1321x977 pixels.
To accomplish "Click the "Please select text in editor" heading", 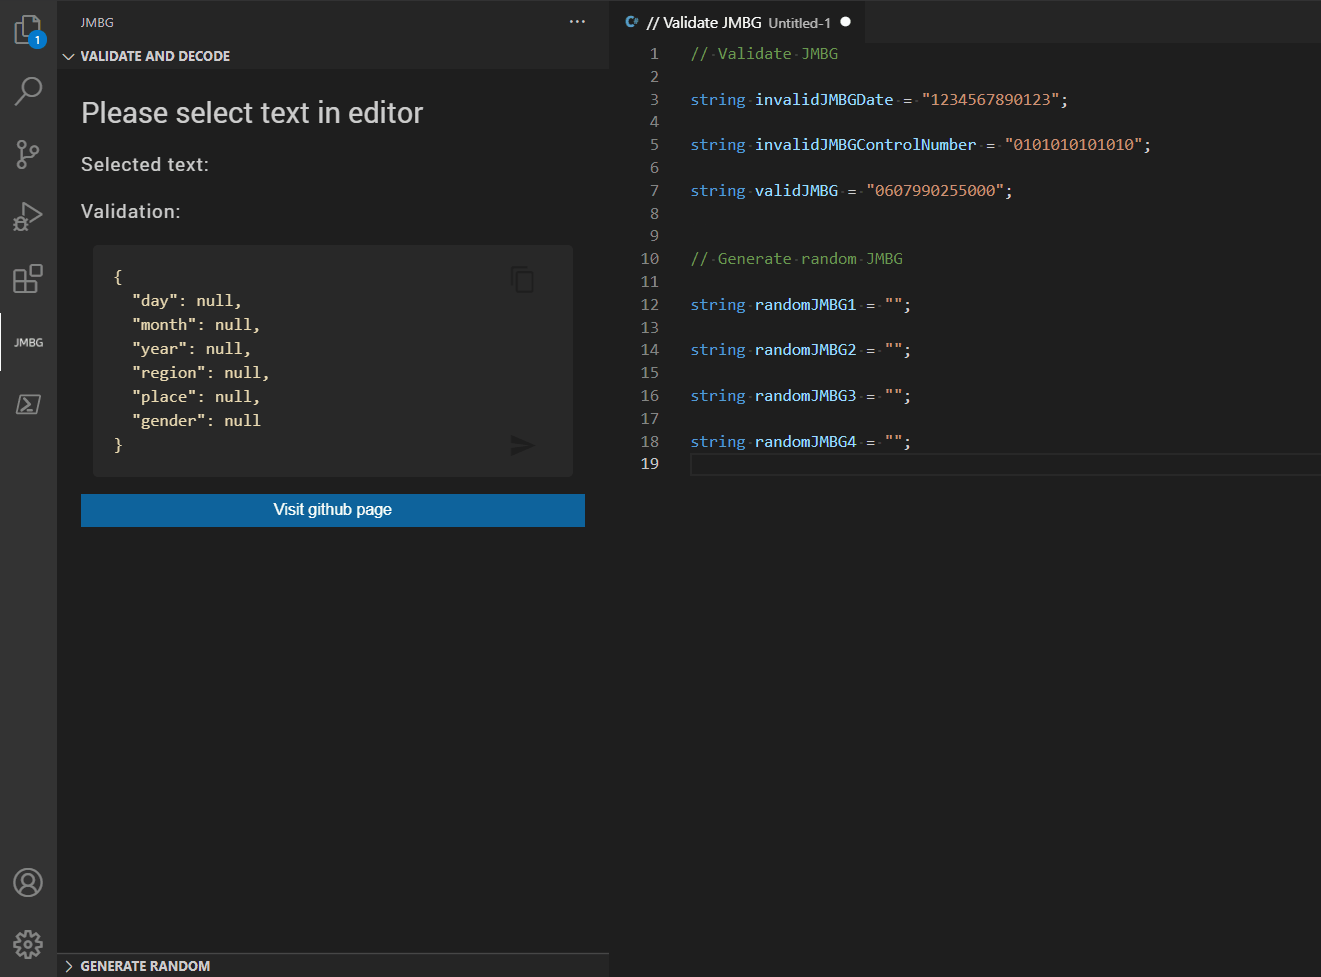I will [x=252, y=113].
